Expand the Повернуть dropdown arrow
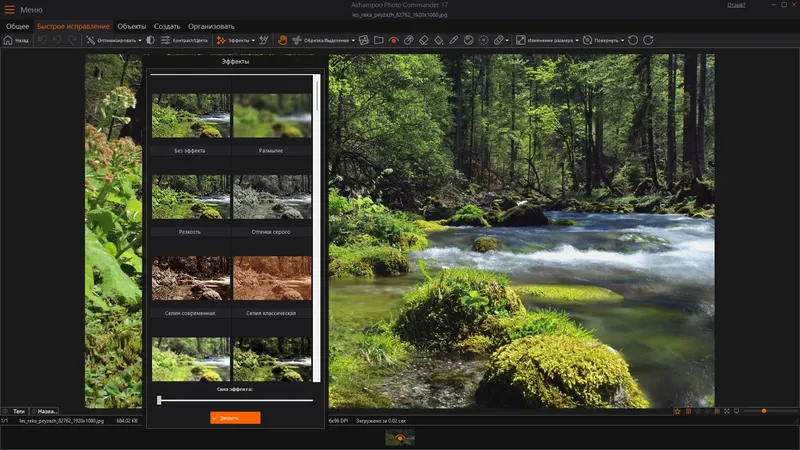The image size is (800, 450). pyautogui.click(x=622, y=40)
